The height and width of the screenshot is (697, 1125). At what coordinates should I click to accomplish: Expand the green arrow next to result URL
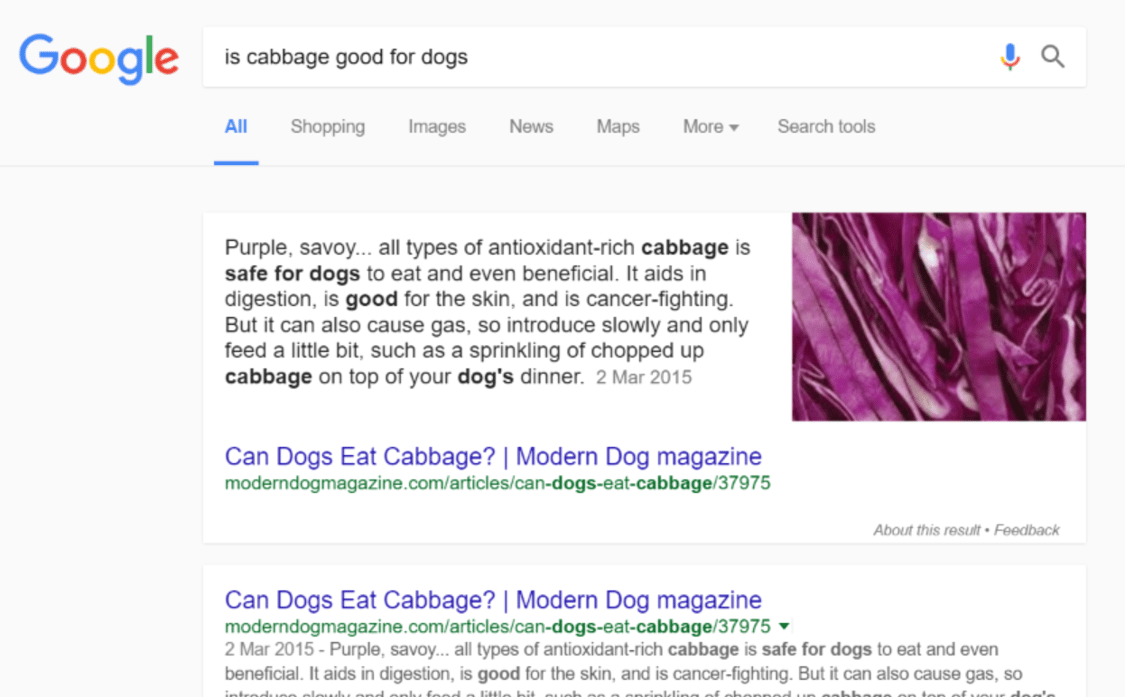pyautogui.click(x=784, y=626)
